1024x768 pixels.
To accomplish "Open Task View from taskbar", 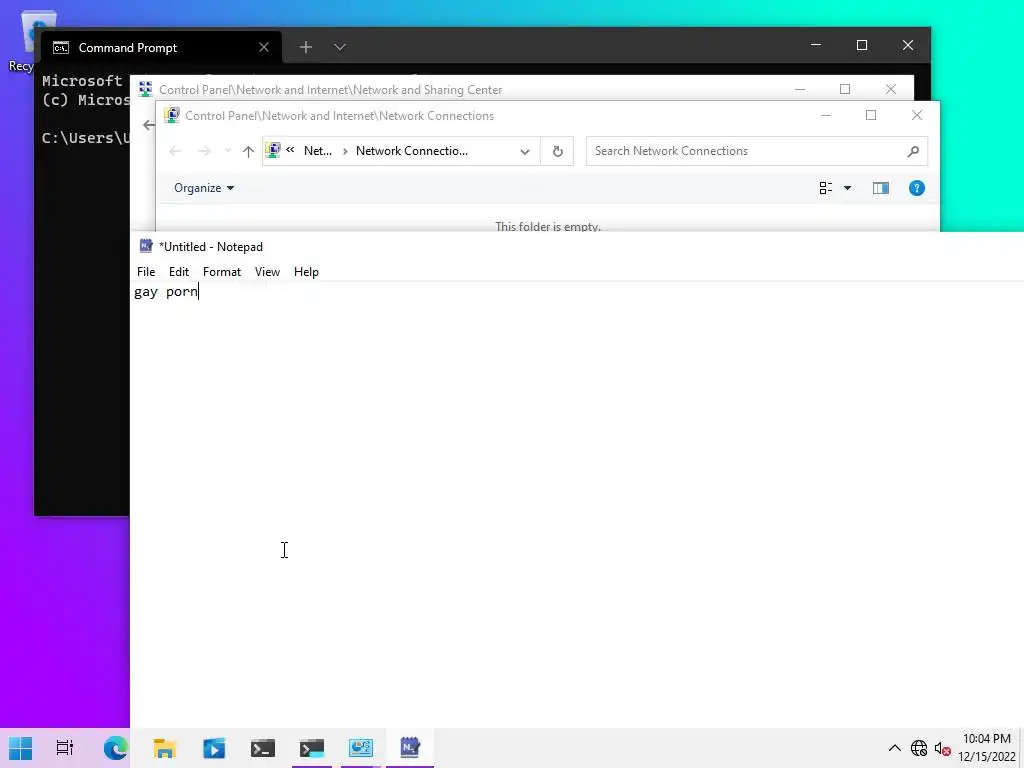I will click(x=64, y=748).
